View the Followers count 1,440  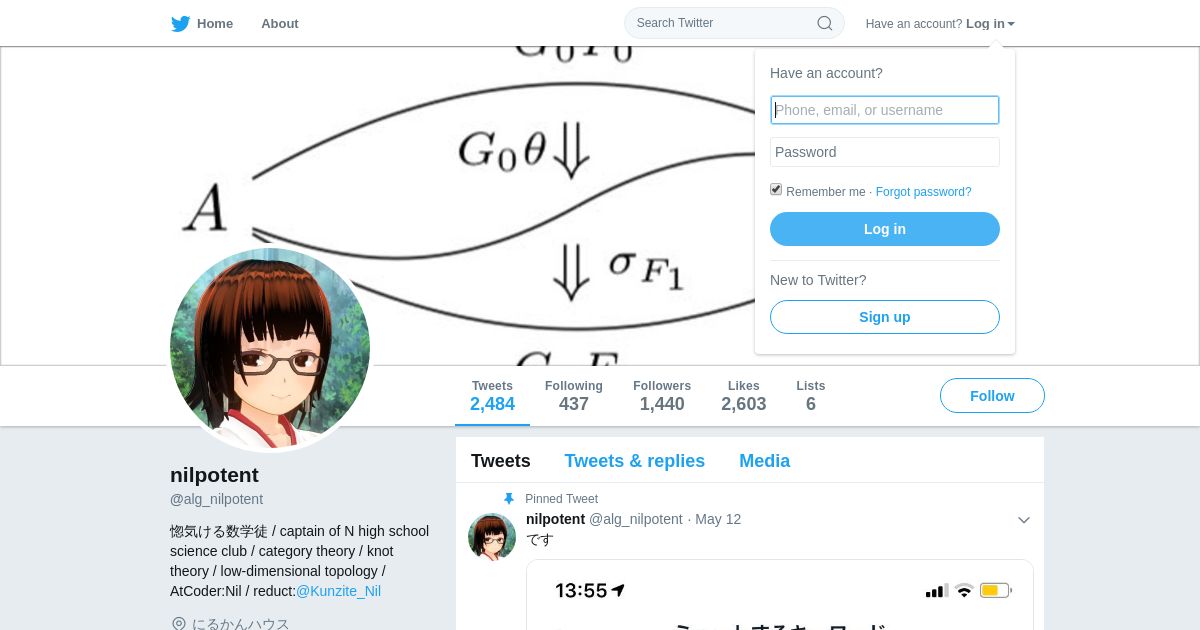tap(662, 396)
